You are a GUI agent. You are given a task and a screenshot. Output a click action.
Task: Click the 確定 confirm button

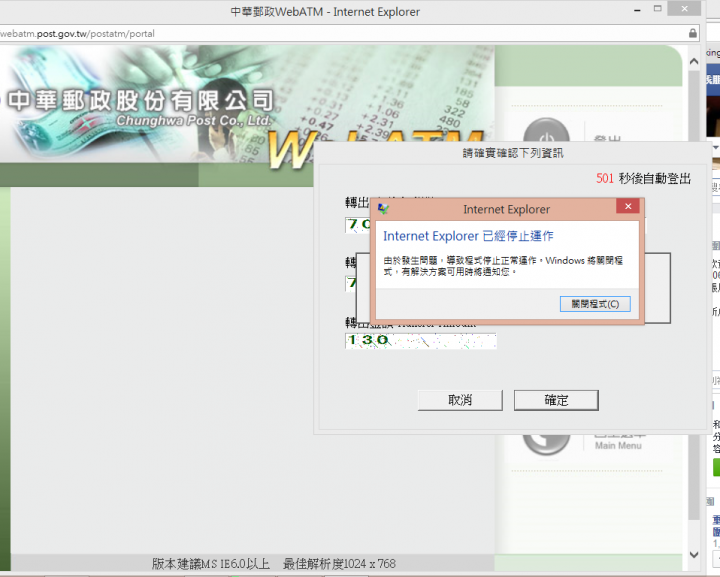tap(556, 400)
